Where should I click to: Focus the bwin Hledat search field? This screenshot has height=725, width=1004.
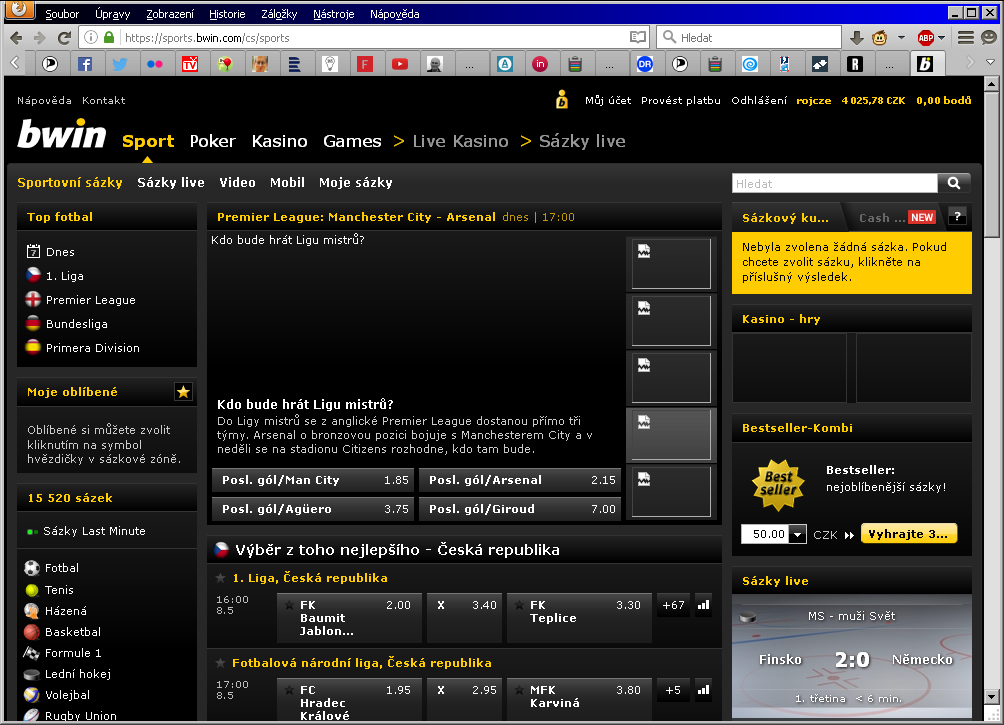835,184
